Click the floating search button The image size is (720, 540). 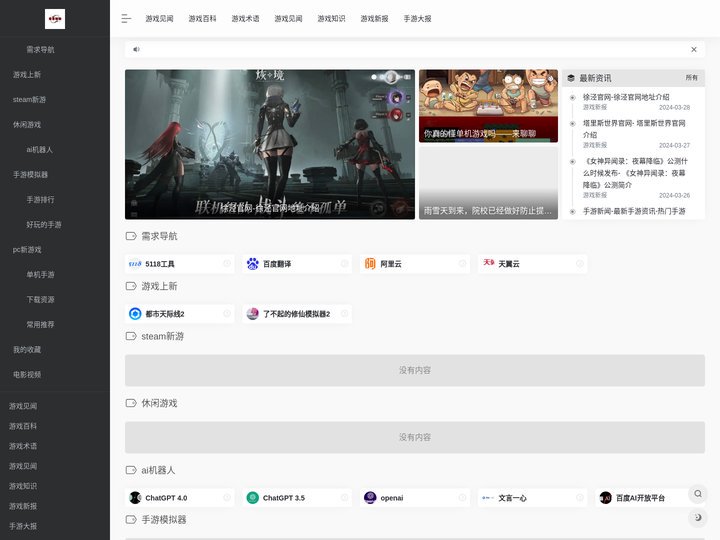click(x=698, y=494)
